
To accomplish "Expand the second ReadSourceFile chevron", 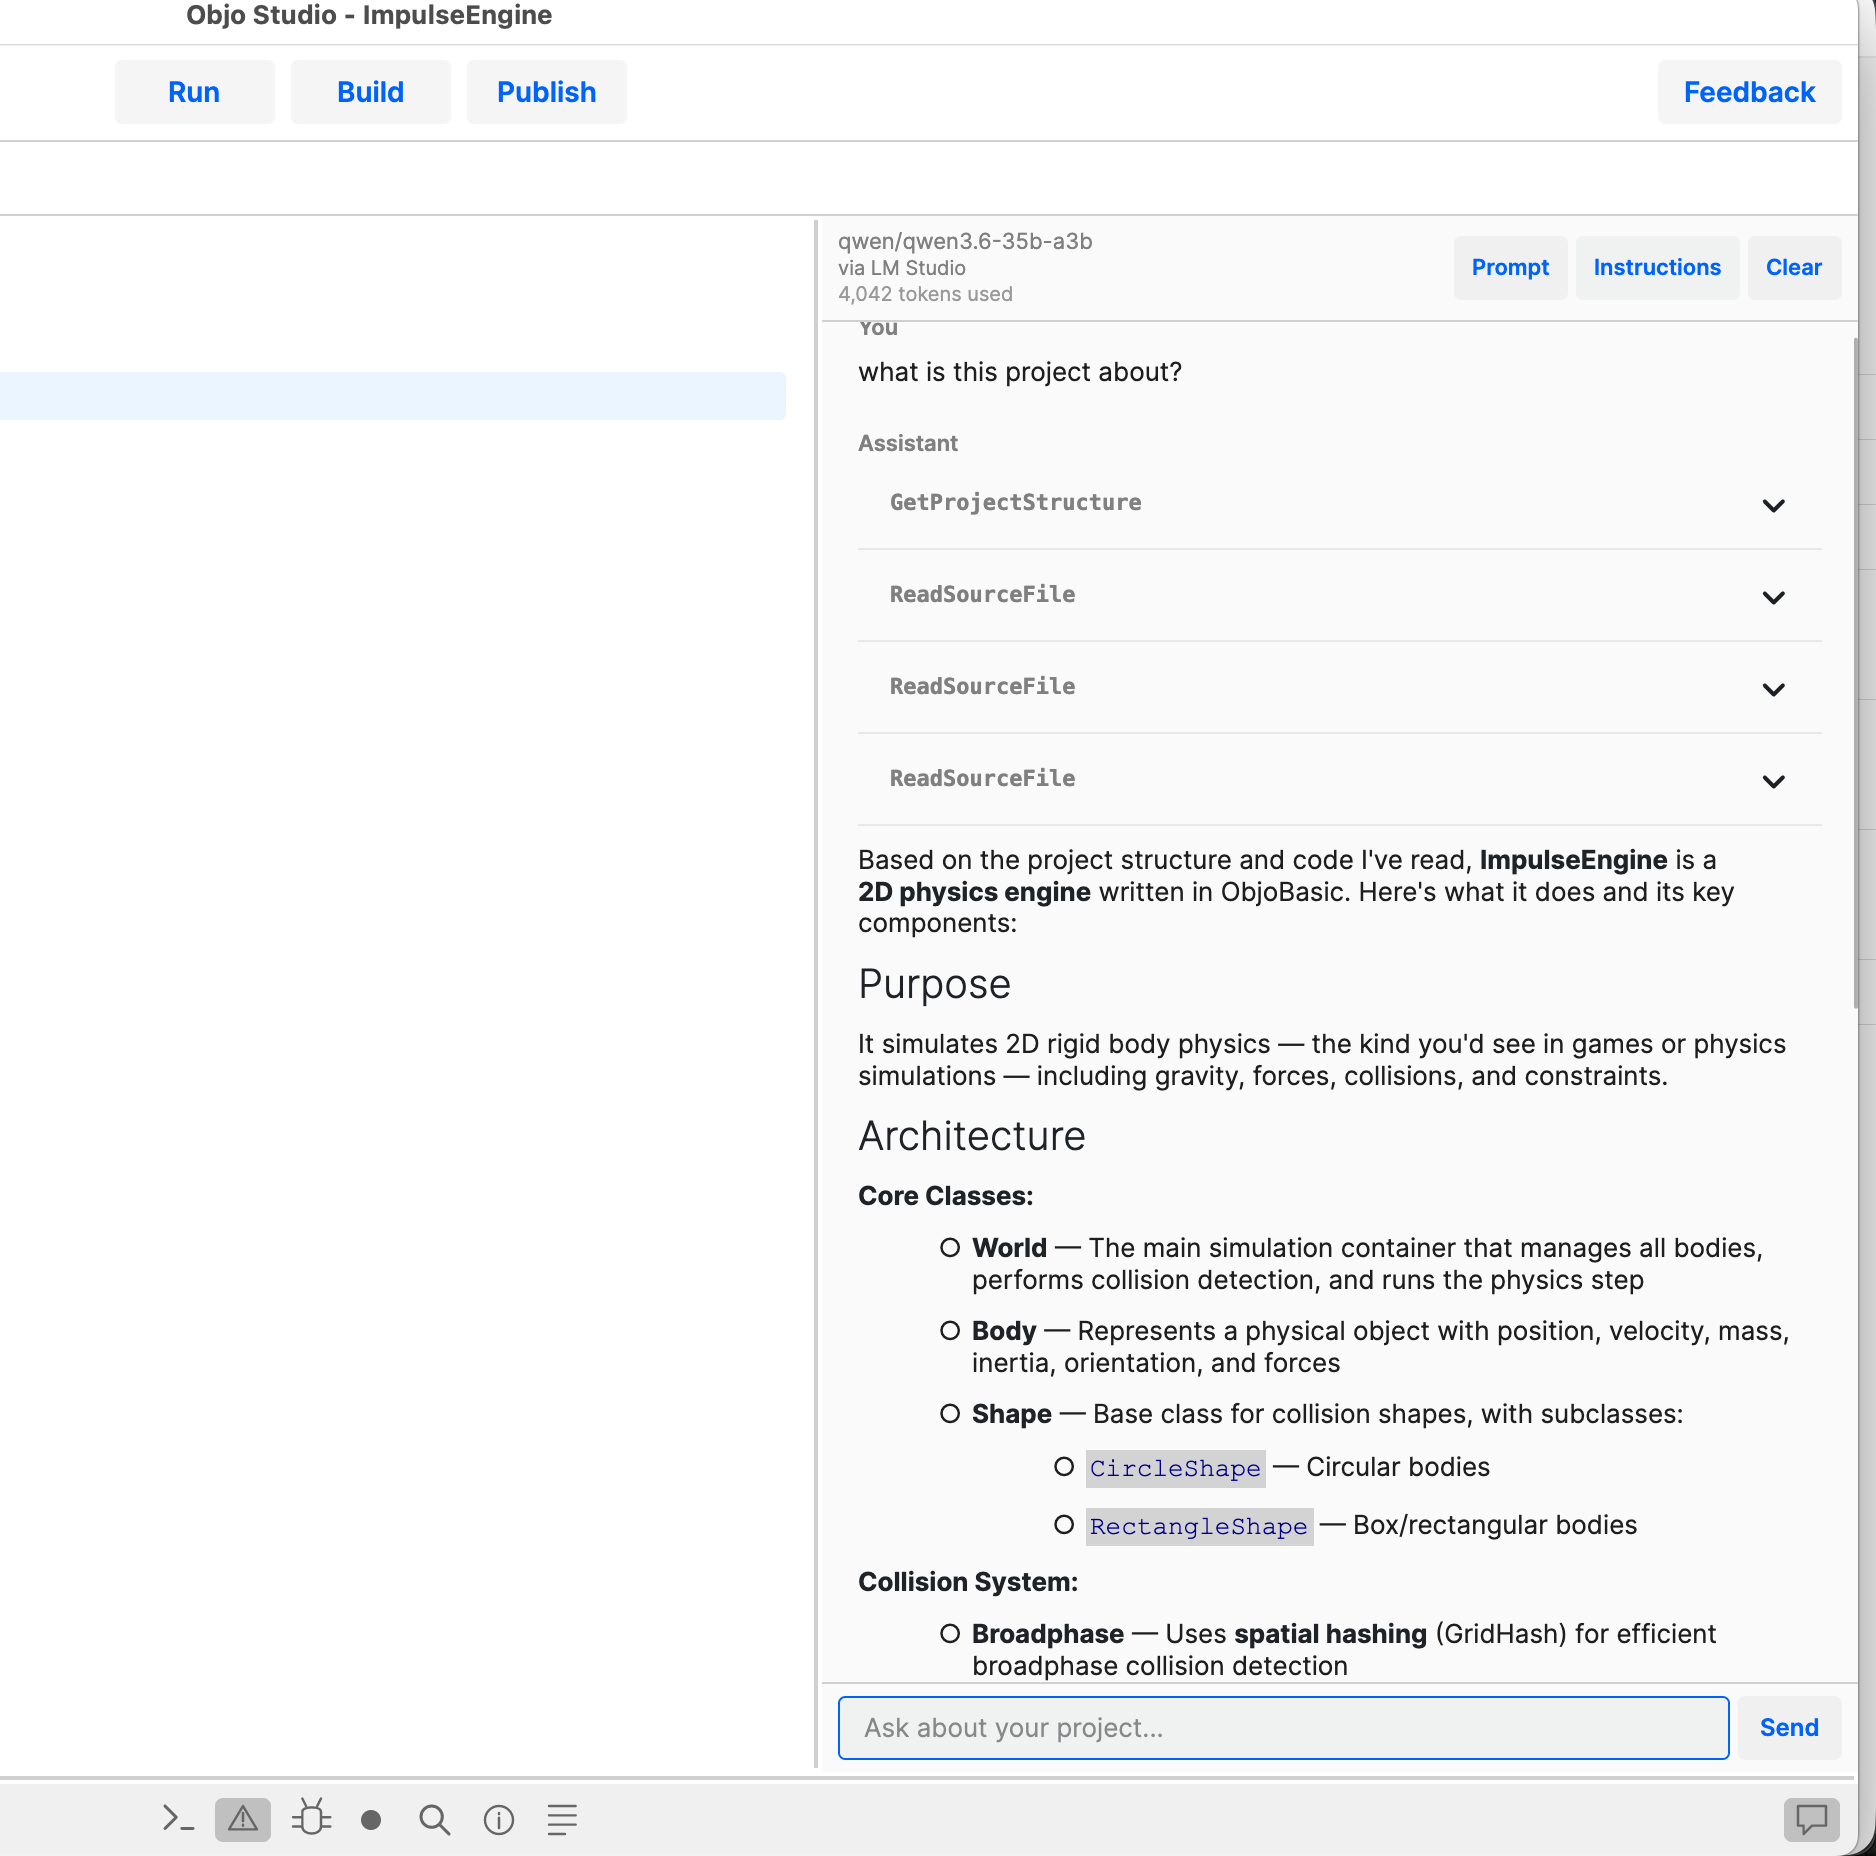I will pos(1773,689).
